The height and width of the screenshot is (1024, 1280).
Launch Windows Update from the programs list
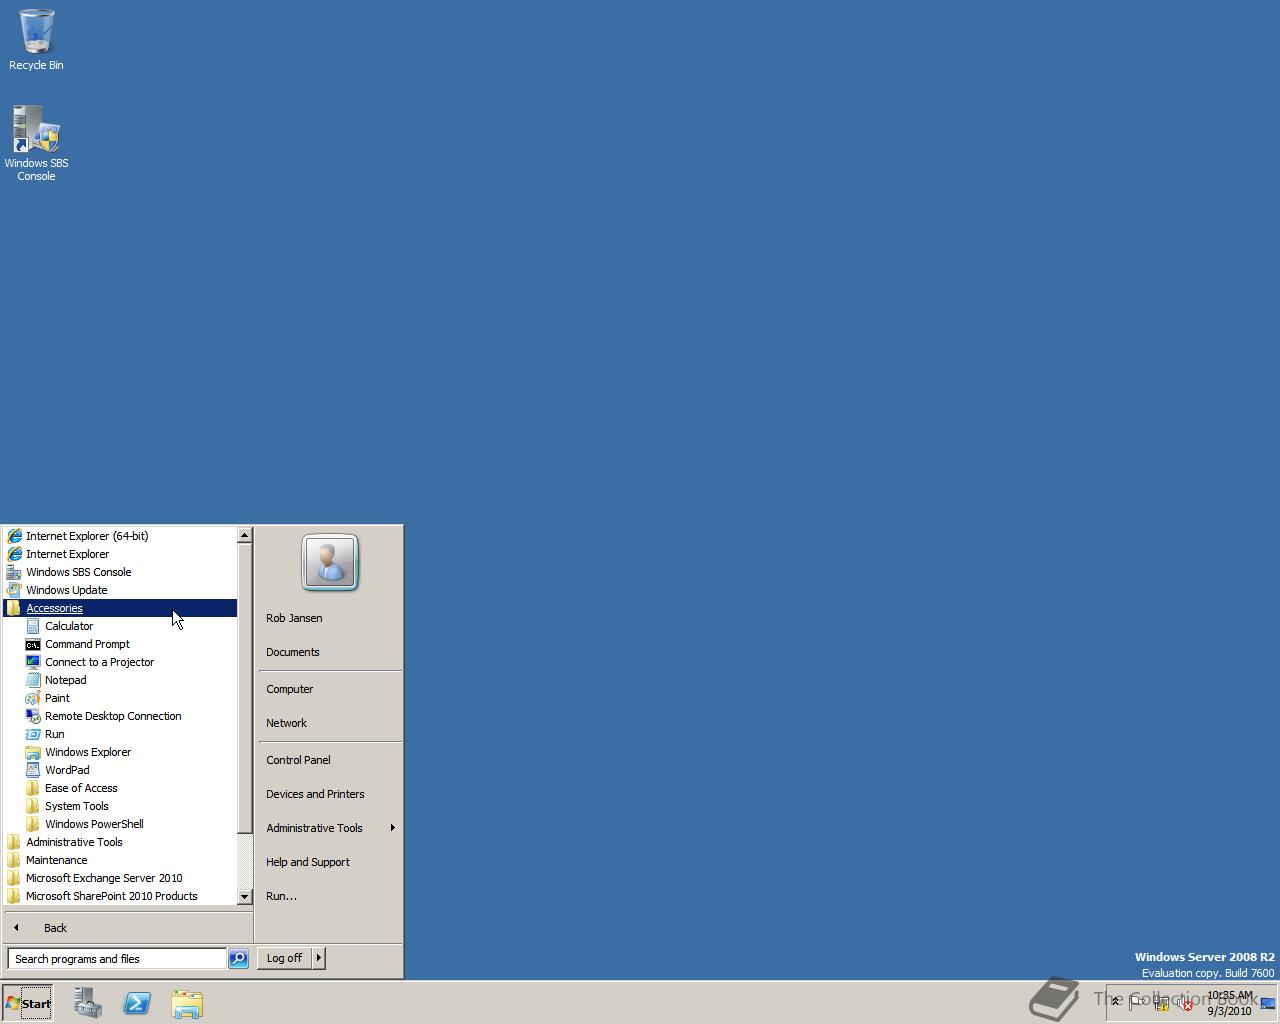(x=120, y=590)
